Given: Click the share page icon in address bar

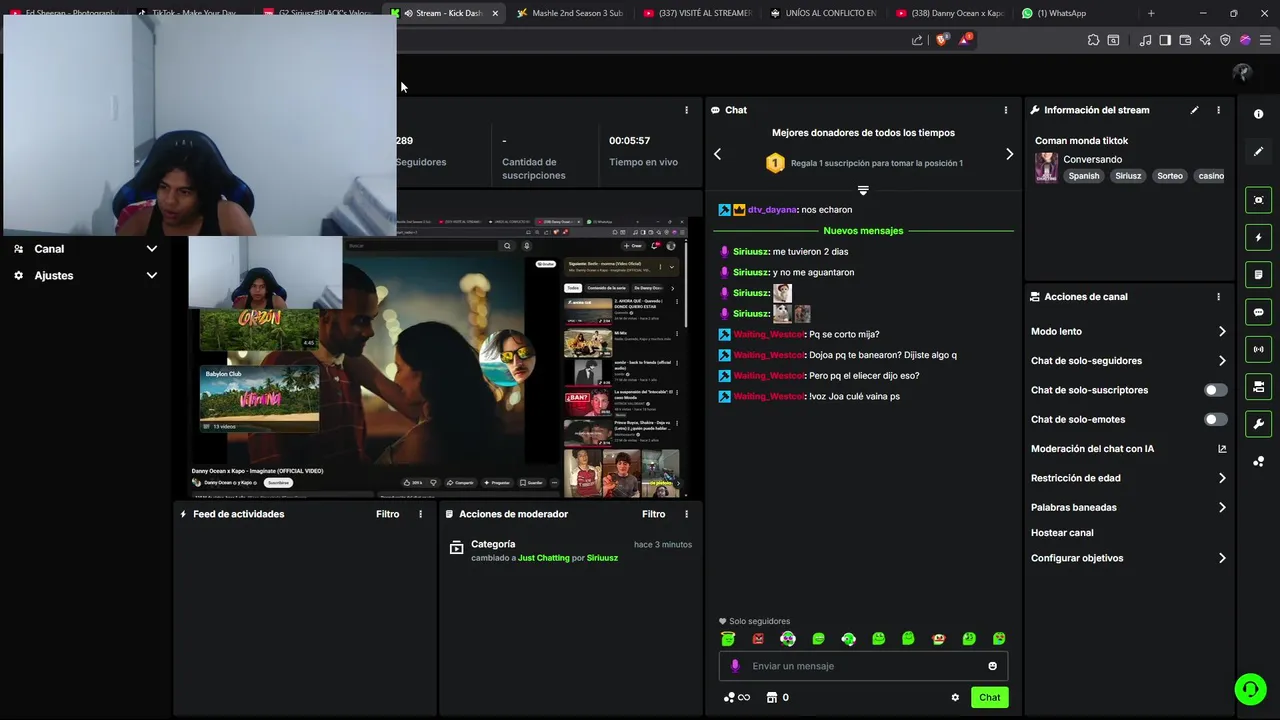Looking at the screenshot, I should coord(917,40).
